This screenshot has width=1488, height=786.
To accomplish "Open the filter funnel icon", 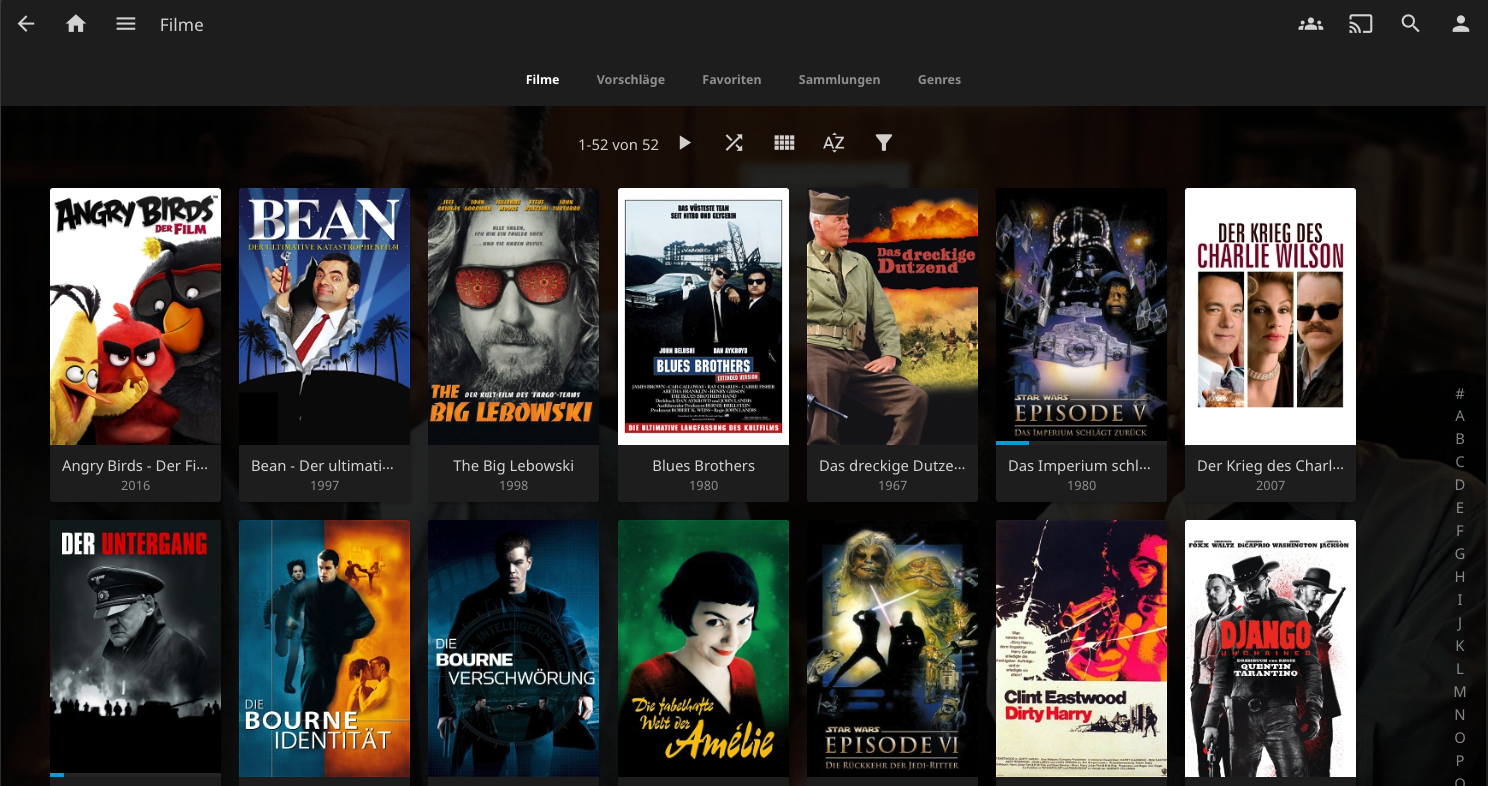I will (884, 143).
